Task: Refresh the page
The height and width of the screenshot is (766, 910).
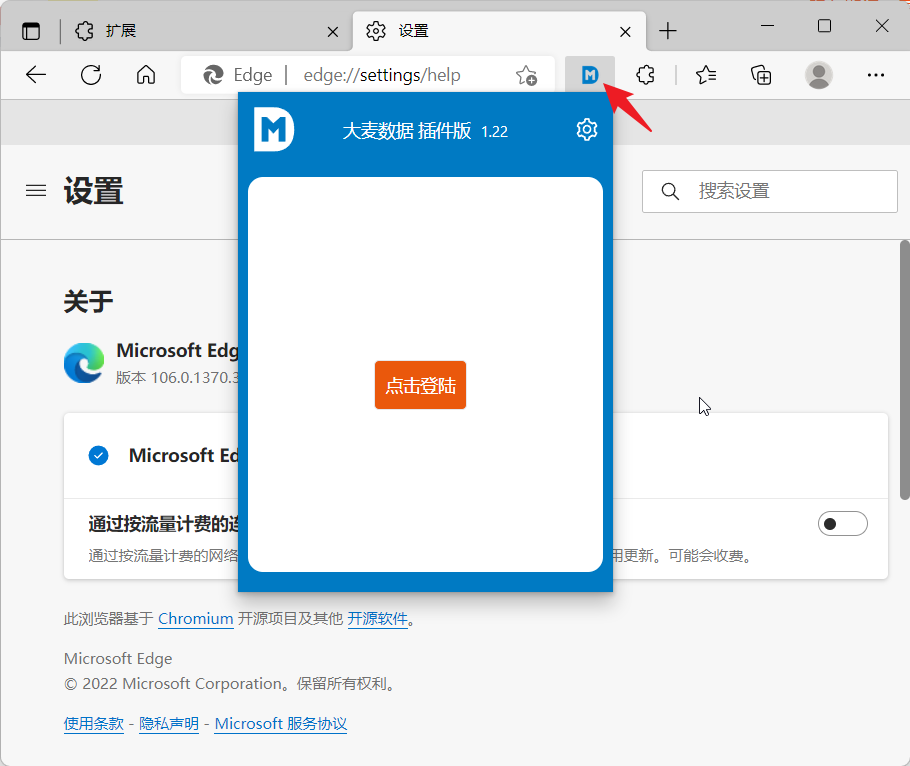Action: [x=91, y=75]
